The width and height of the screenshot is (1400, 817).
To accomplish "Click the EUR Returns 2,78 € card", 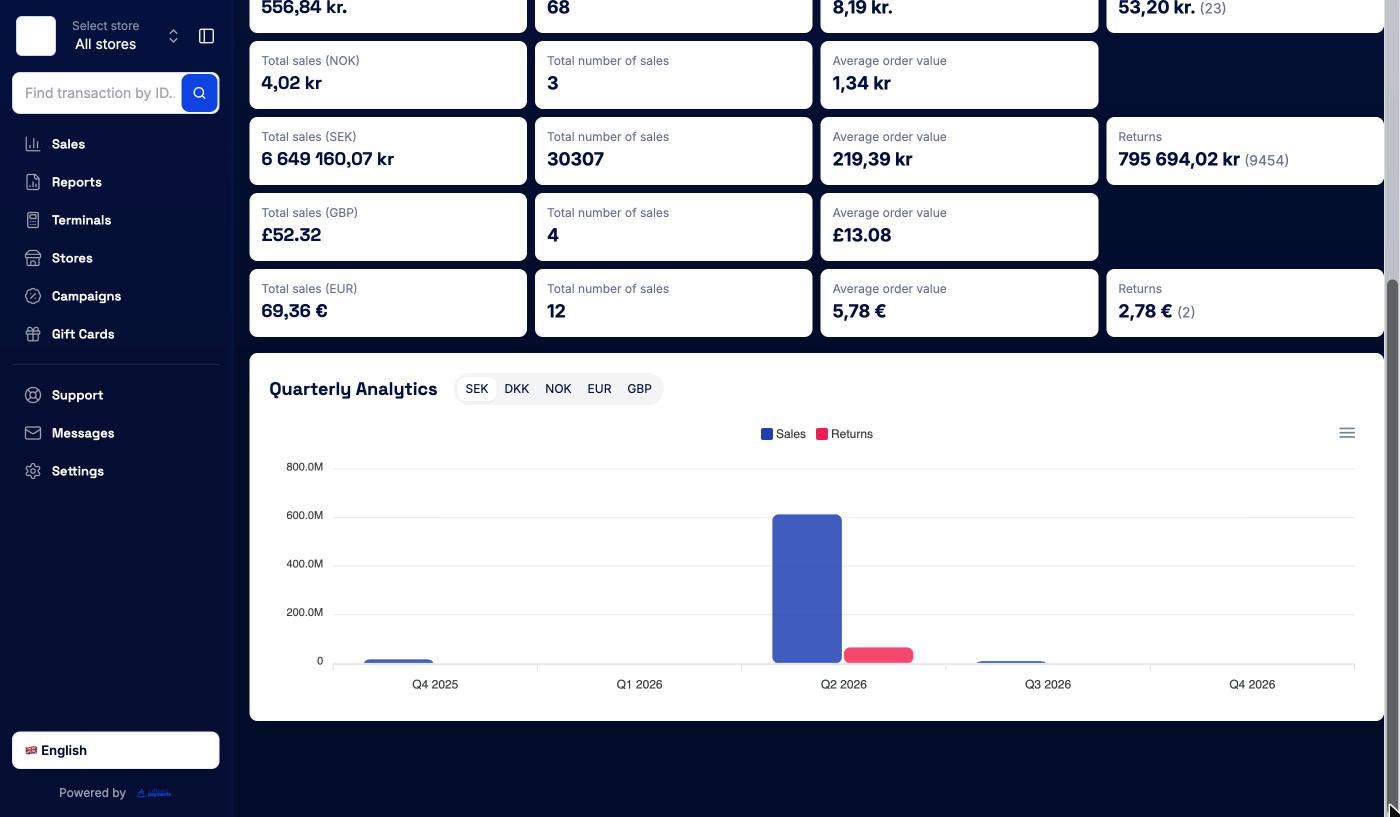I will coord(1245,303).
